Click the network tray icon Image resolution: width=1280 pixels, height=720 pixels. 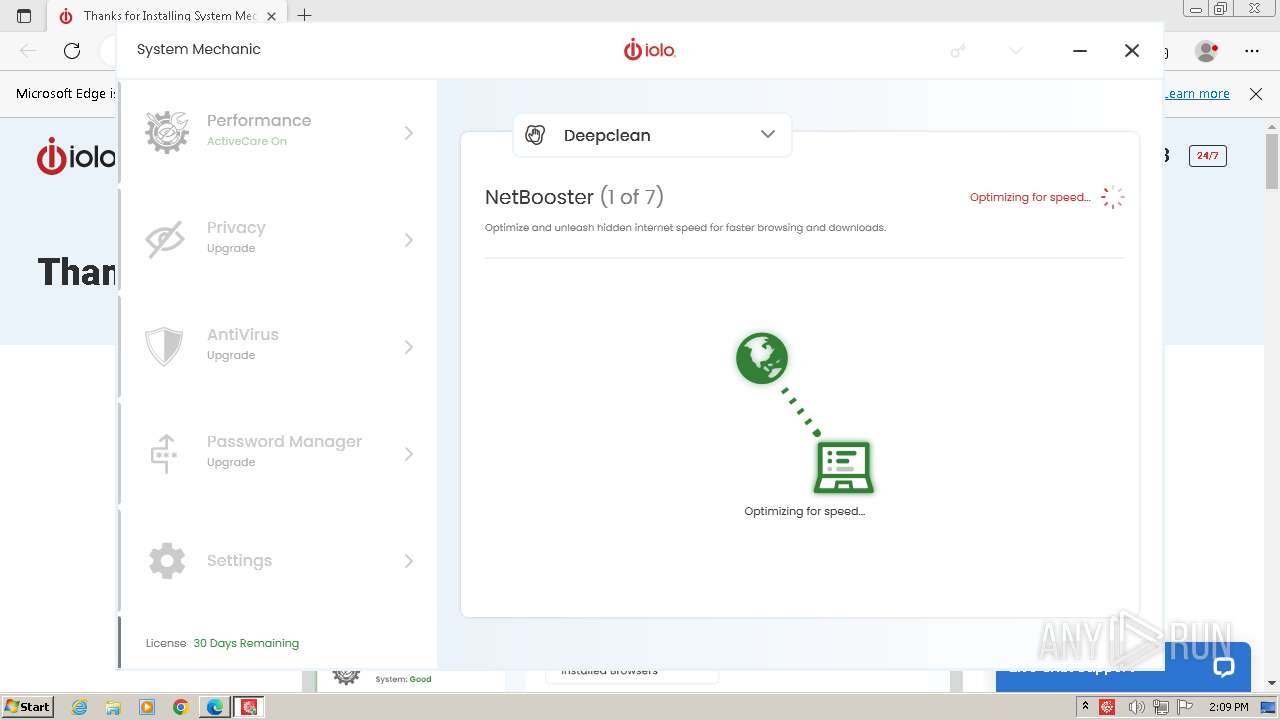pos(1160,707)
